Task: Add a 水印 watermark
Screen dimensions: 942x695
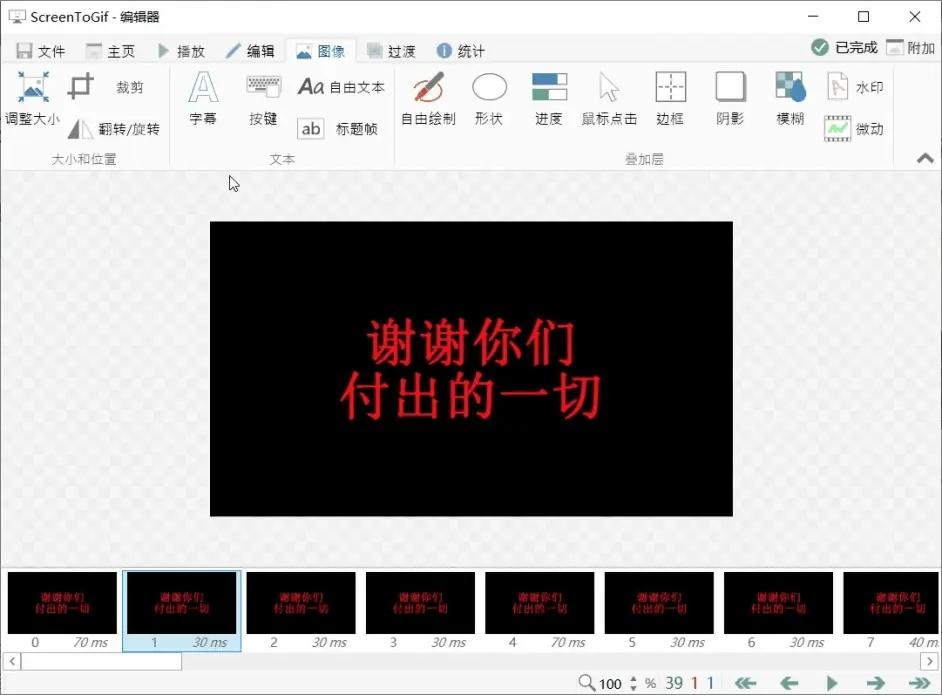Action: tap(854, 87)
